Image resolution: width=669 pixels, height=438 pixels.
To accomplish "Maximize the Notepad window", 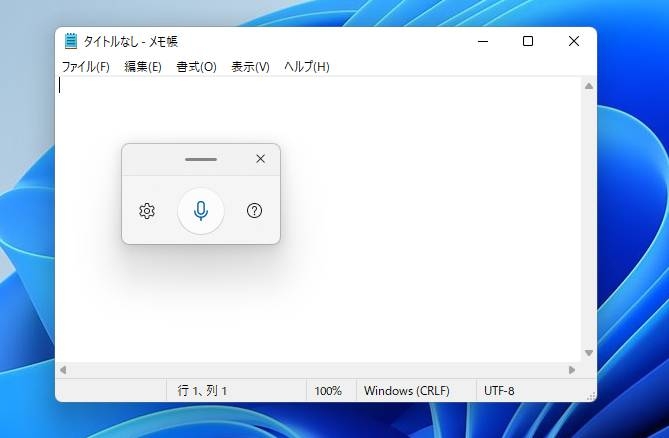I will tap(528, 41).
